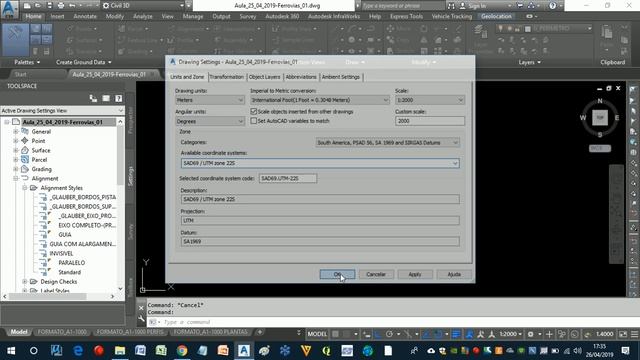
Task: Click the AutoCAD application menu logo
Action: click(9, 9)
